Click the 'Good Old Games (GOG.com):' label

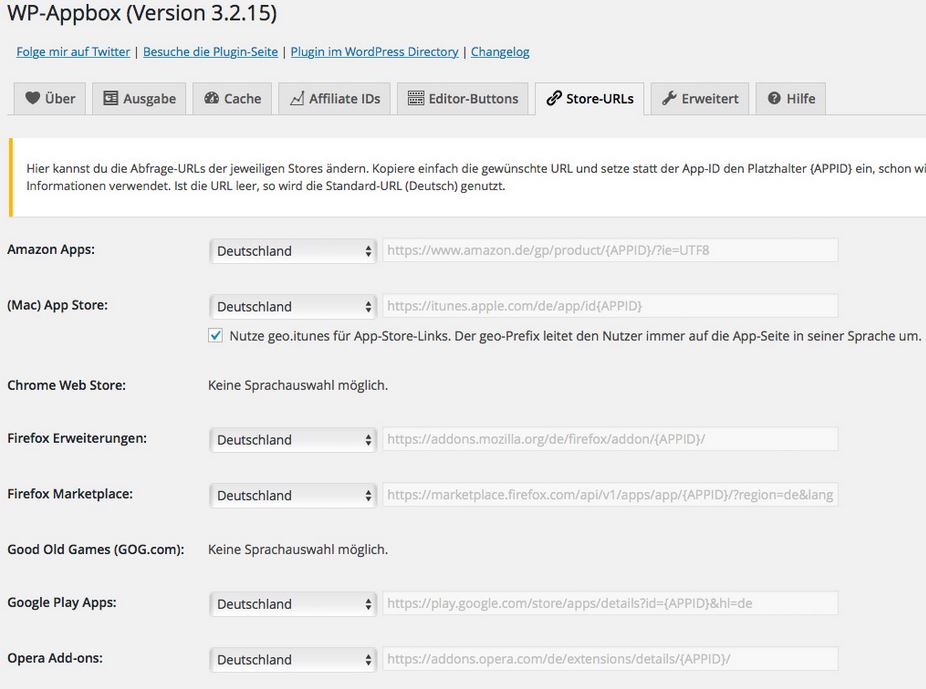[96, 550]
